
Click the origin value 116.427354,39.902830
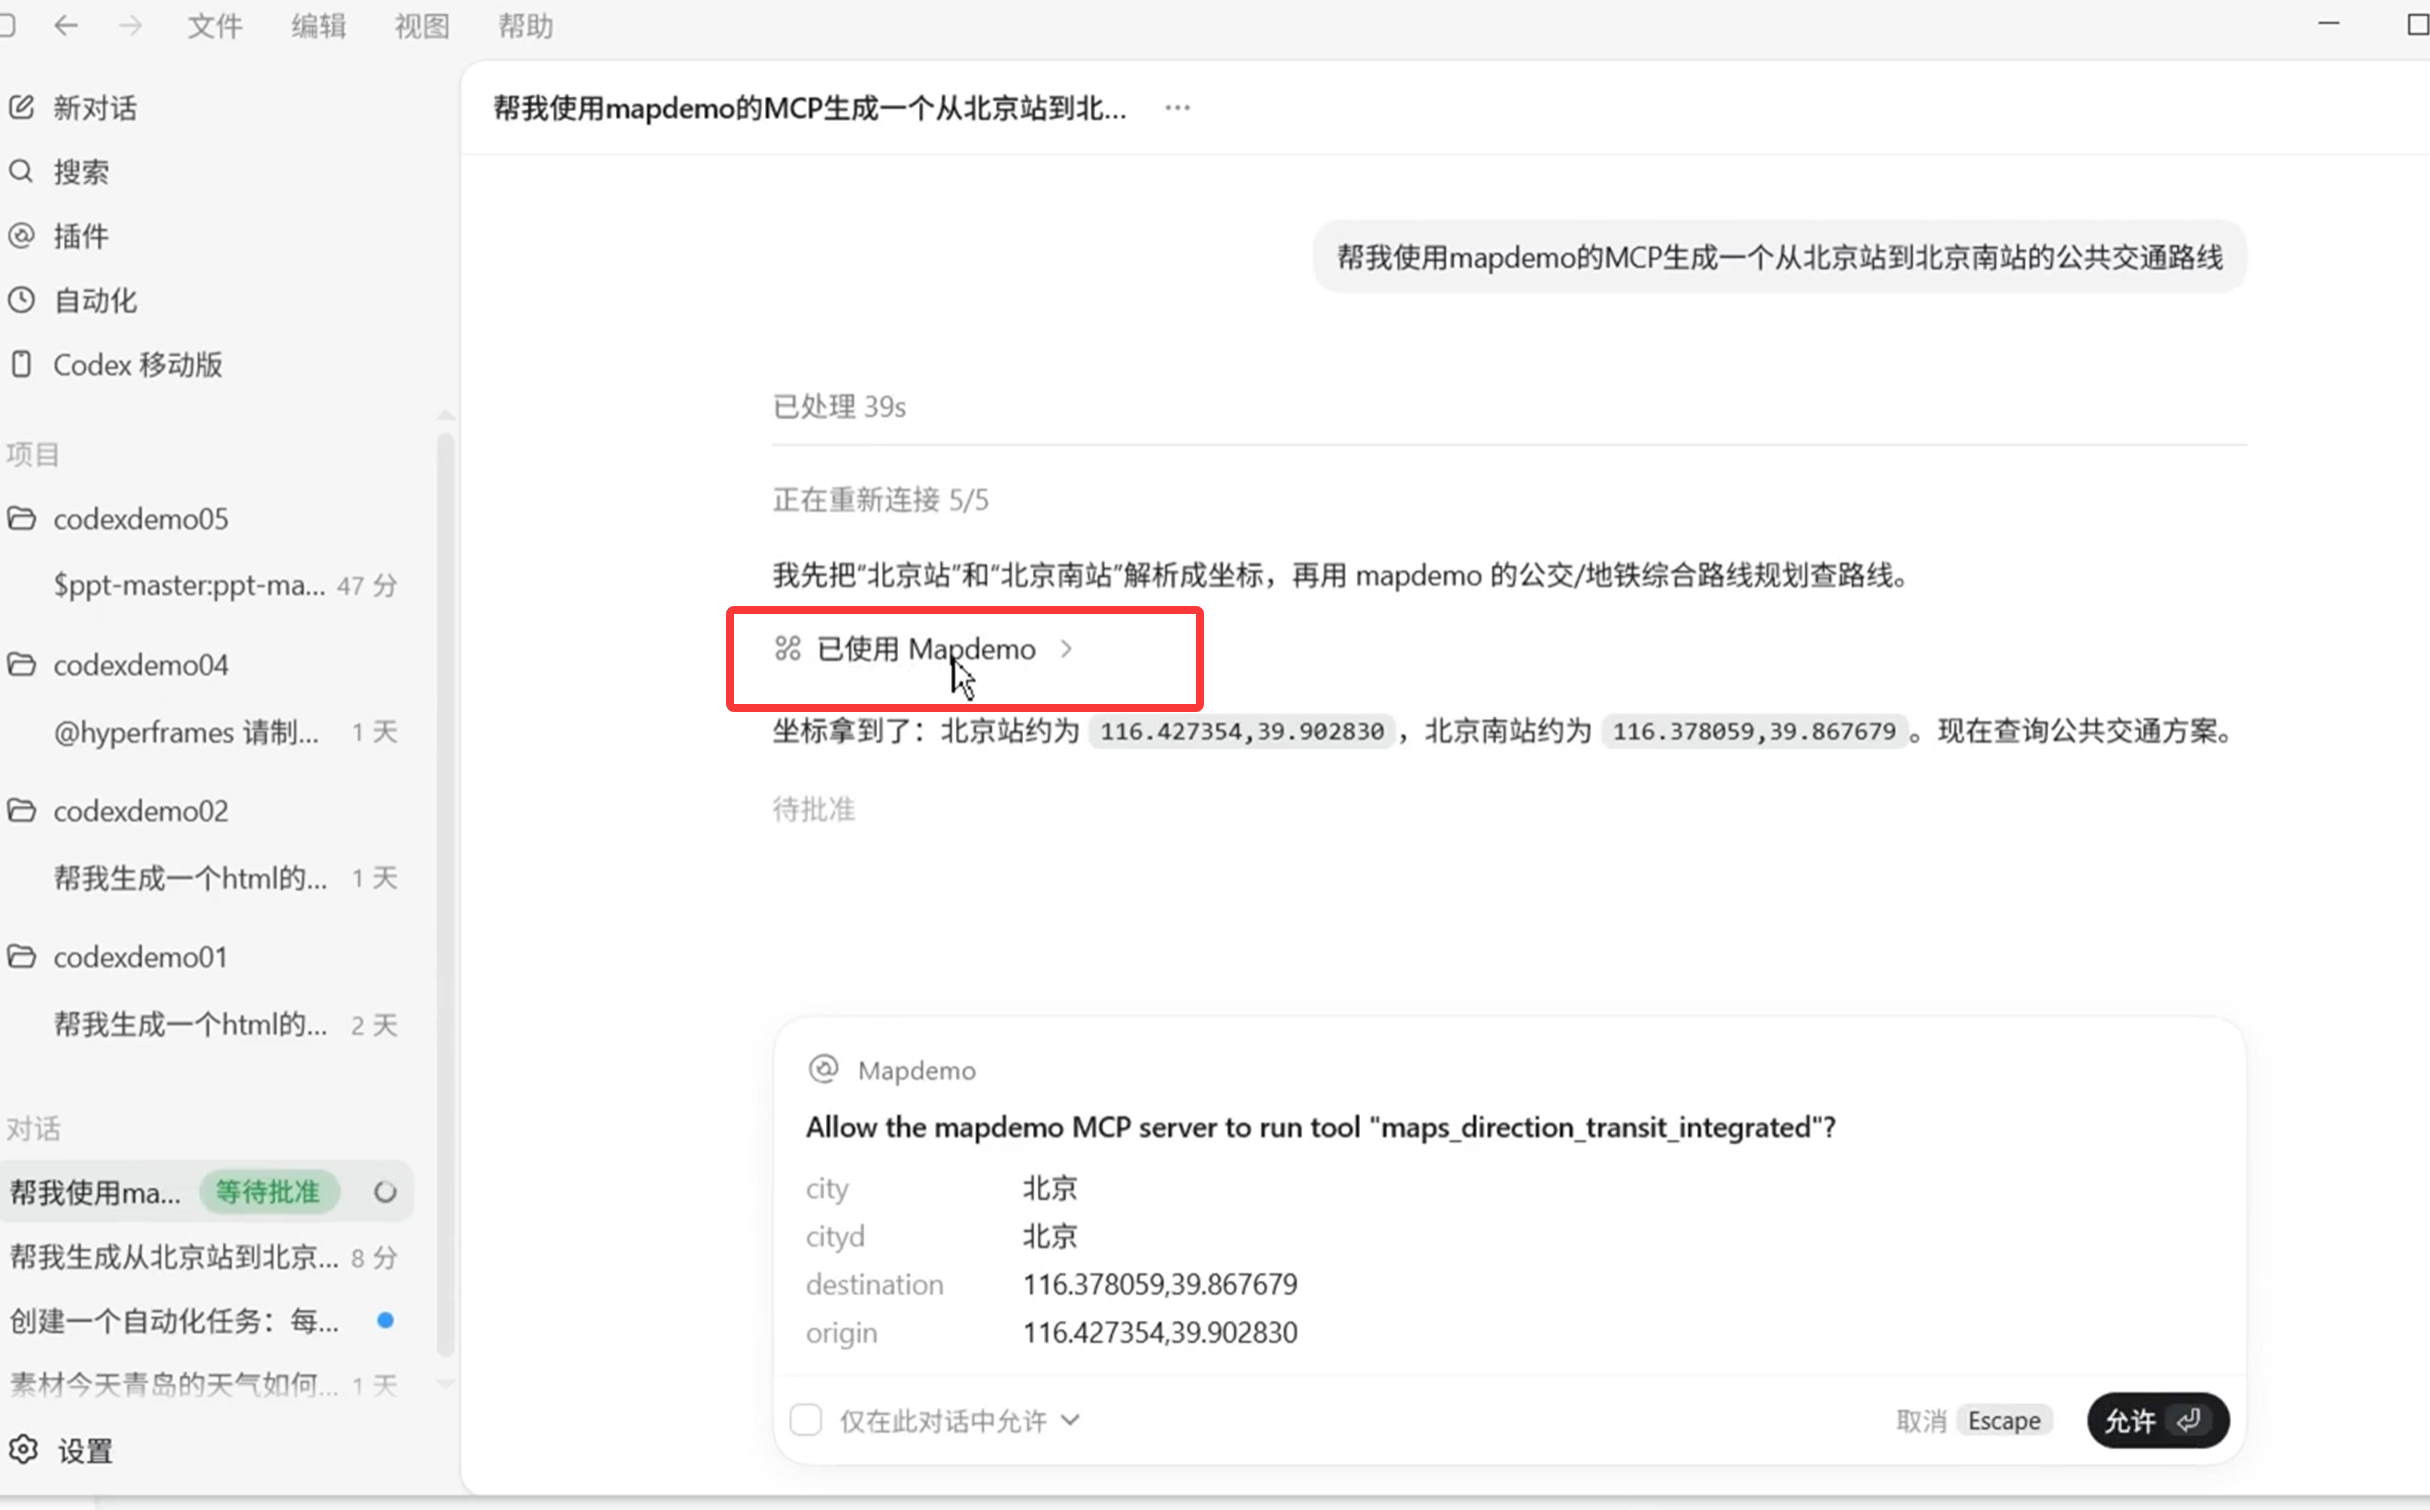click(1160, 1332)
